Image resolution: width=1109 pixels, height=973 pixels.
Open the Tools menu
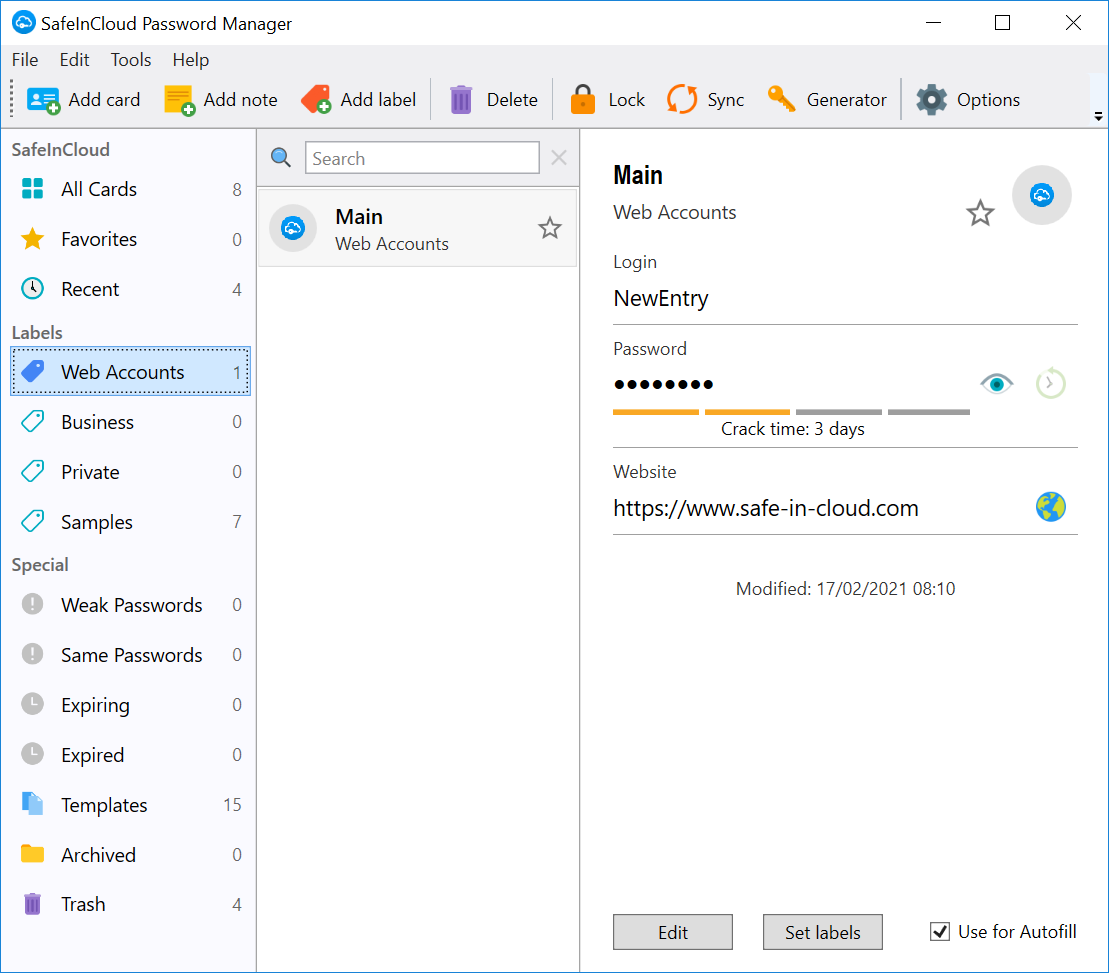(131, 60)
